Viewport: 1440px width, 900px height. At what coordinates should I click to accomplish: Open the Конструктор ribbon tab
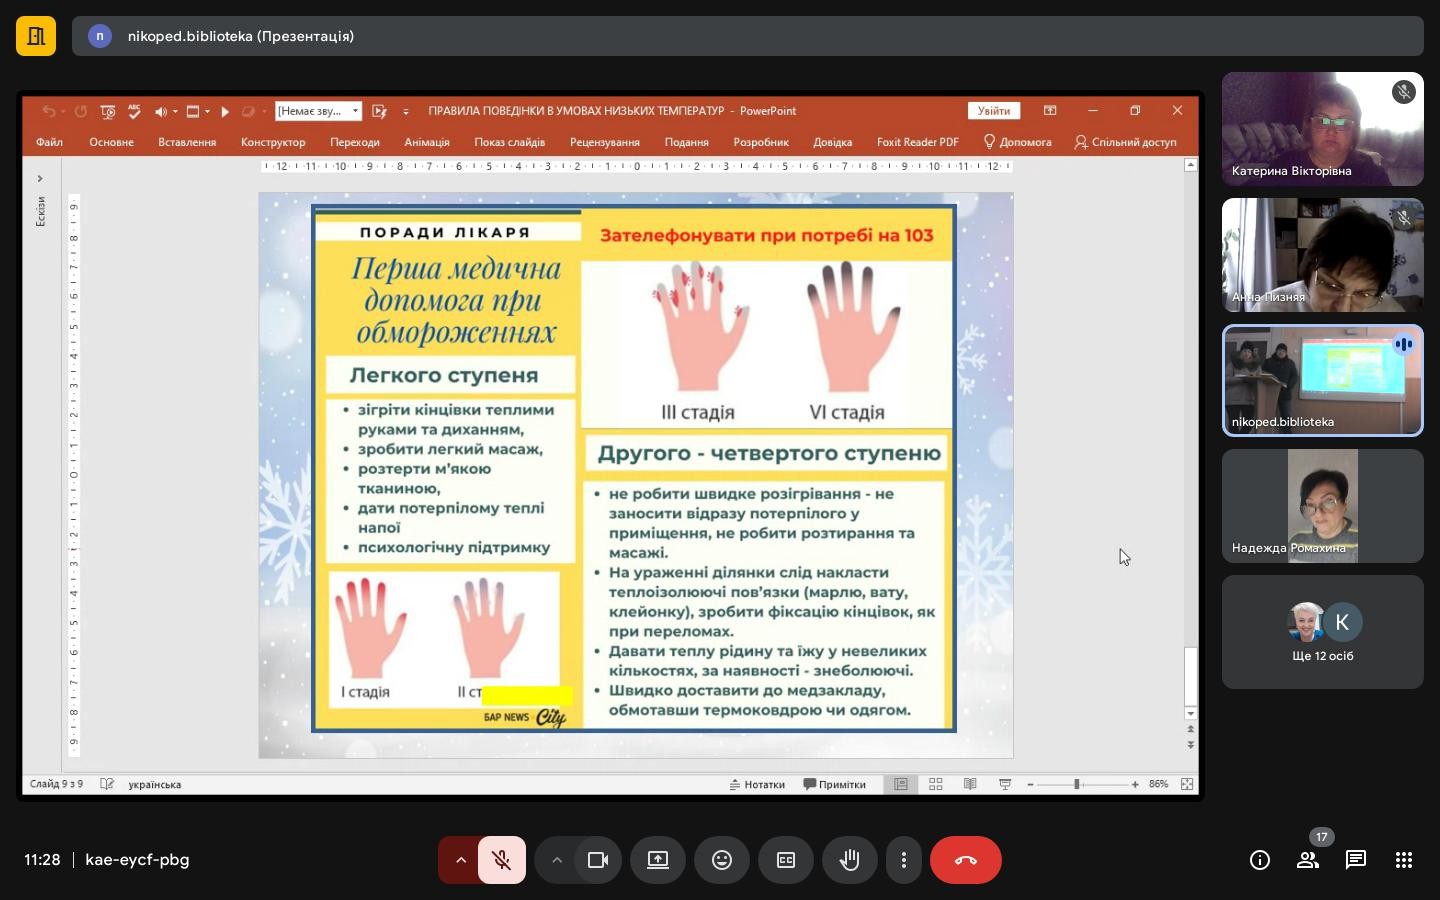click(x=273, y=142)
